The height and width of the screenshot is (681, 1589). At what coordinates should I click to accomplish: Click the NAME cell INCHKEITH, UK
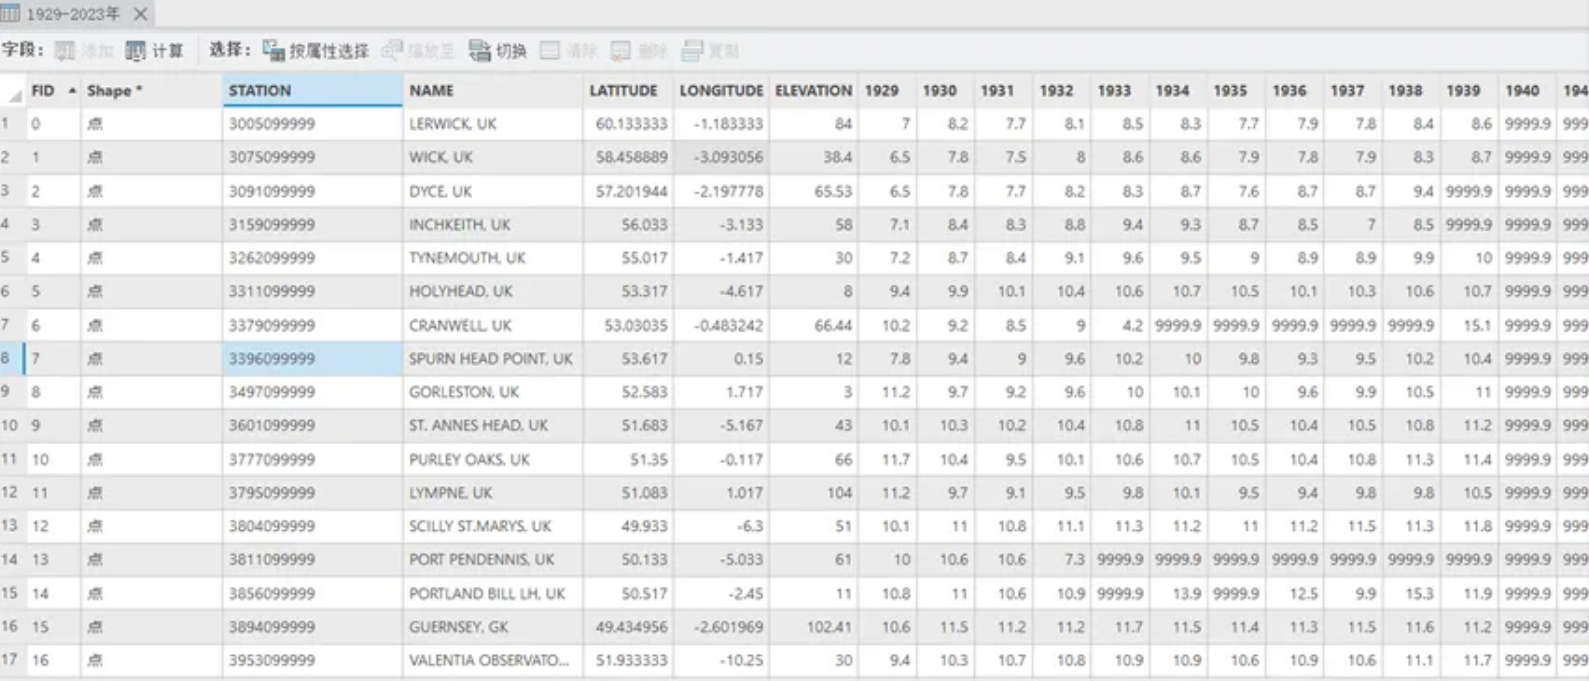point(493,224)
